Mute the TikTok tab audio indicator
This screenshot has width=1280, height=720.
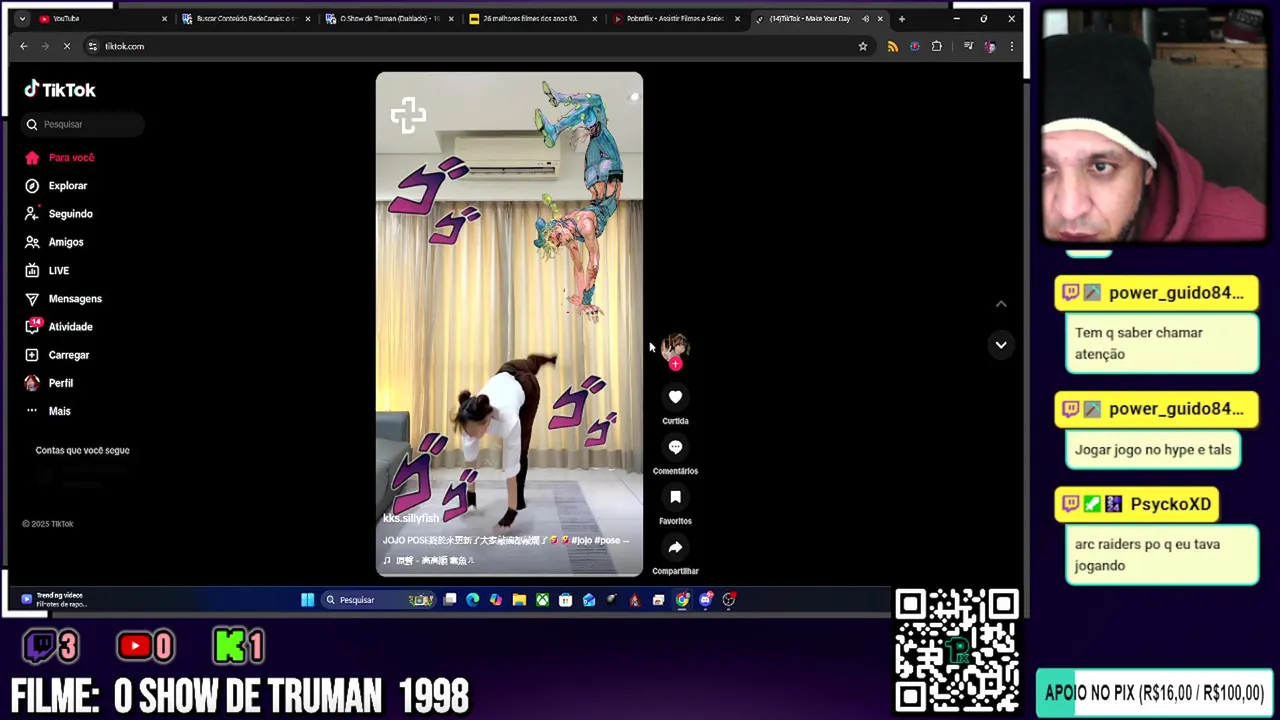point(865,19)
